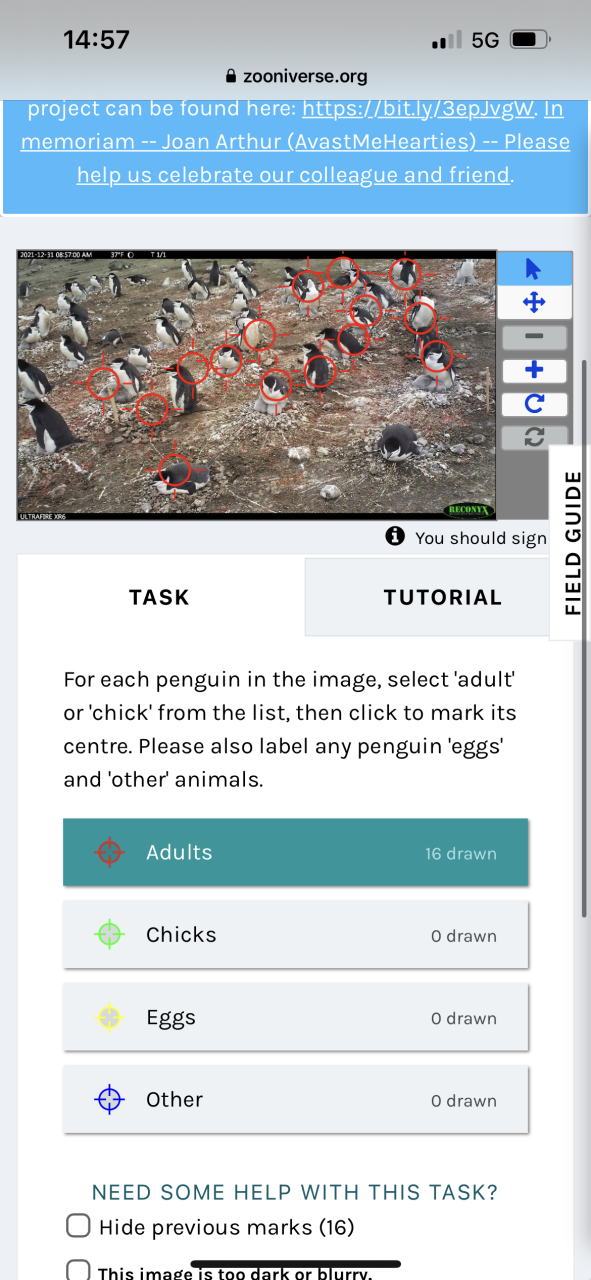Select the pan move tool
The width and height of the screenshot is (591, 1280).
[534, 303]
